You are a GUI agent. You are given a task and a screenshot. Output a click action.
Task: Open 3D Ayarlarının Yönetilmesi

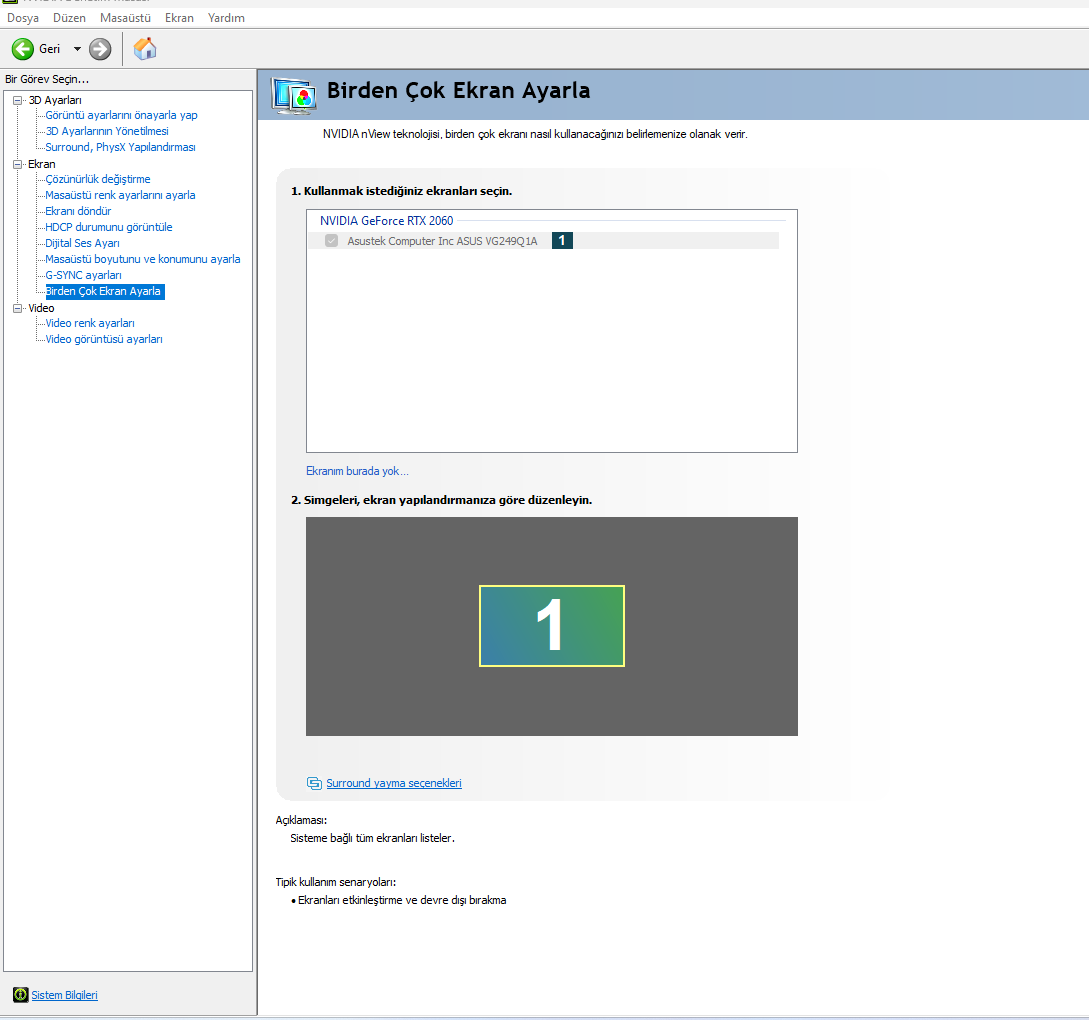coord(107,131)
